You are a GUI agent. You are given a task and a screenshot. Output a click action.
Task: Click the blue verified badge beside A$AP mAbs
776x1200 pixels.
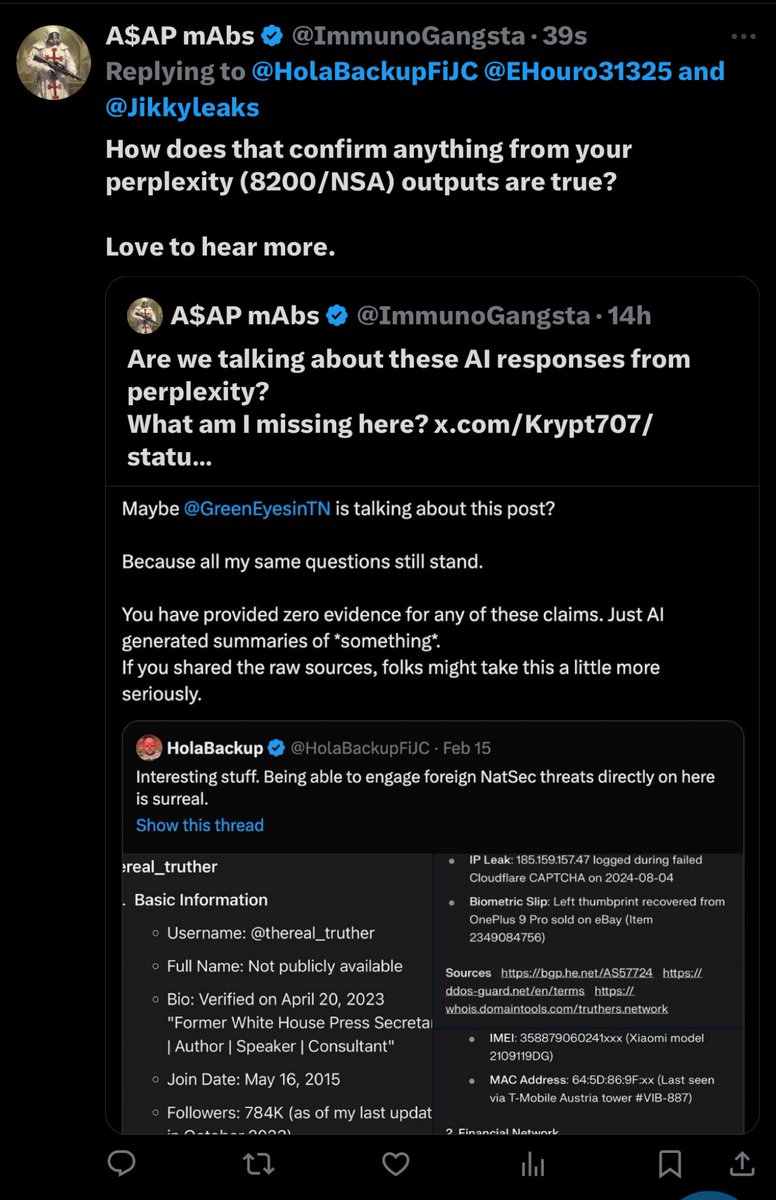270,36
